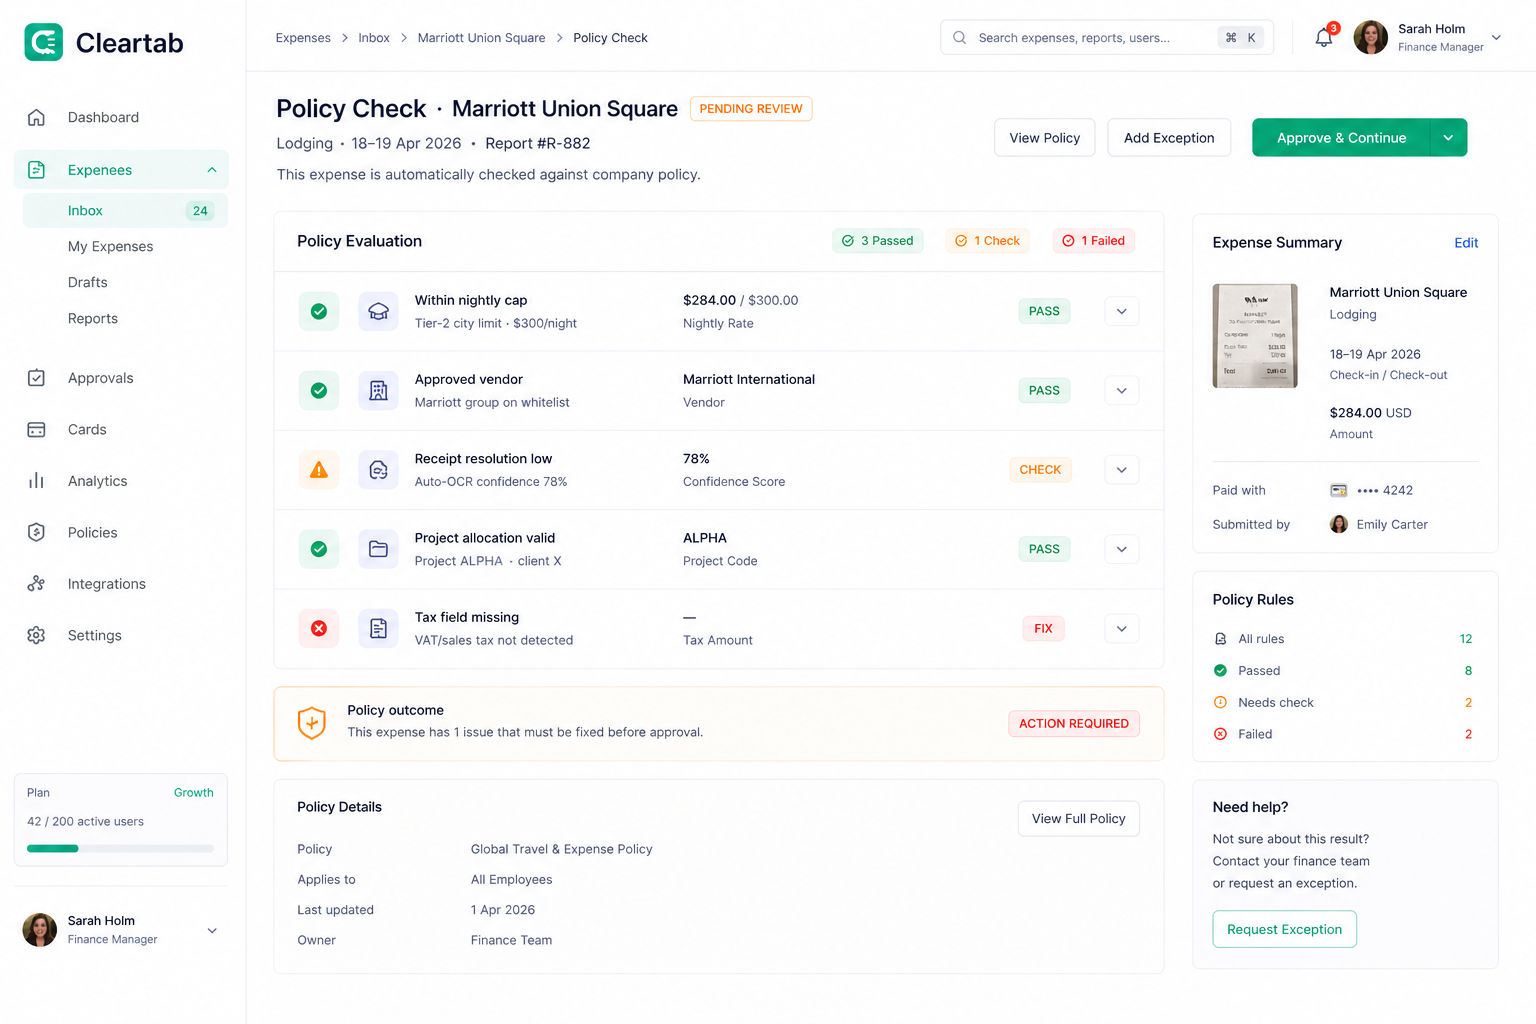Expand the Within nightly cap row
Screen dimensions: 1536x1024
(1122, 311)
